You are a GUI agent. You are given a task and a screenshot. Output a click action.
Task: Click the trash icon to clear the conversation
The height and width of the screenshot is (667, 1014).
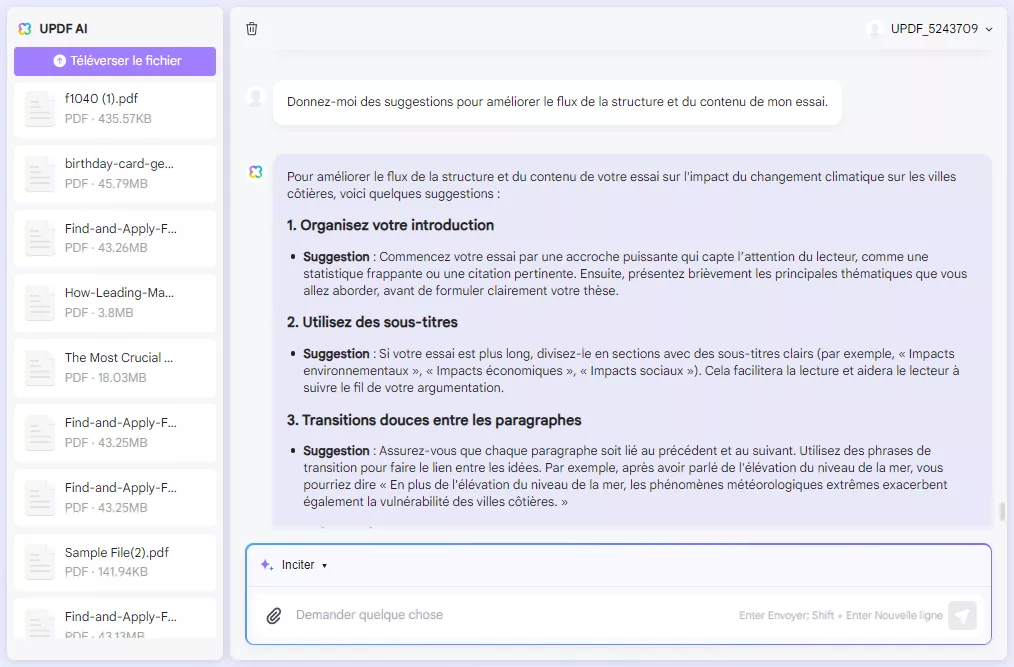point(252,29)
